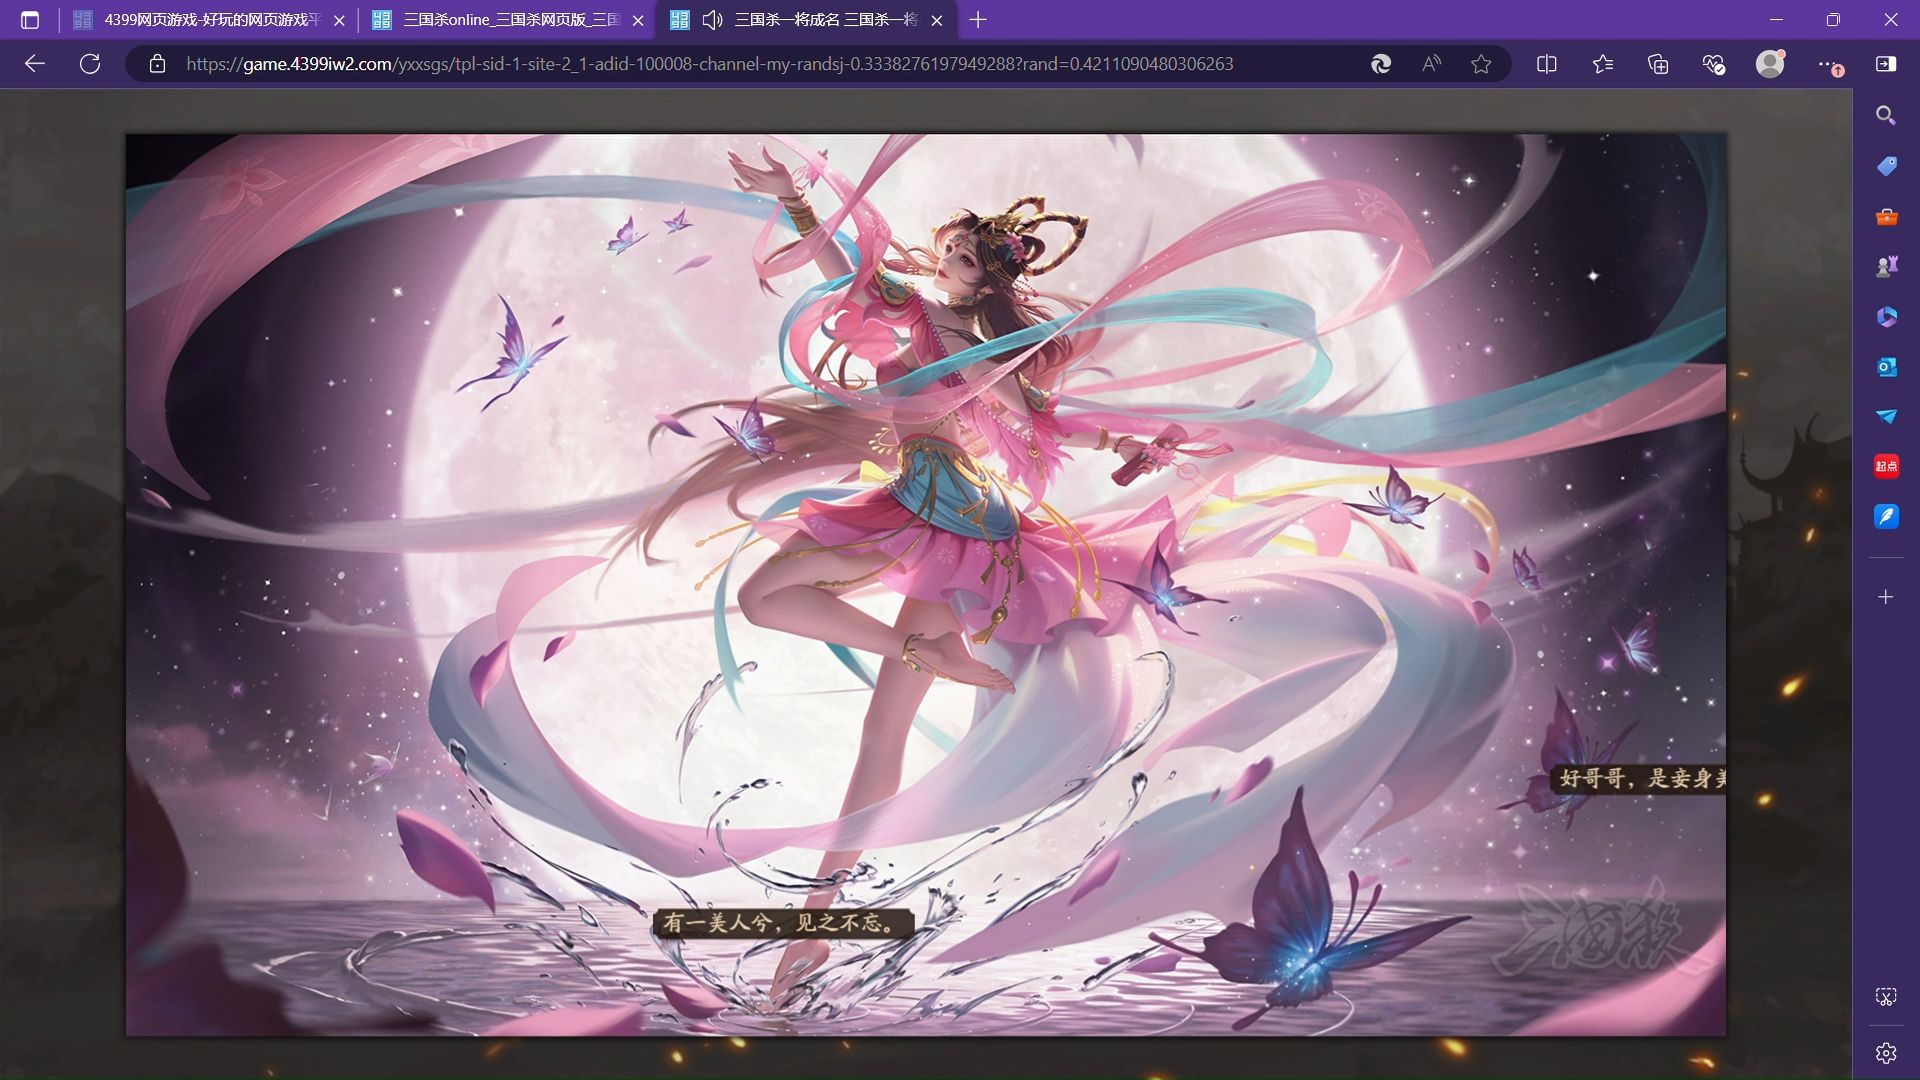Add a new sidebar app

(1886, 597)
